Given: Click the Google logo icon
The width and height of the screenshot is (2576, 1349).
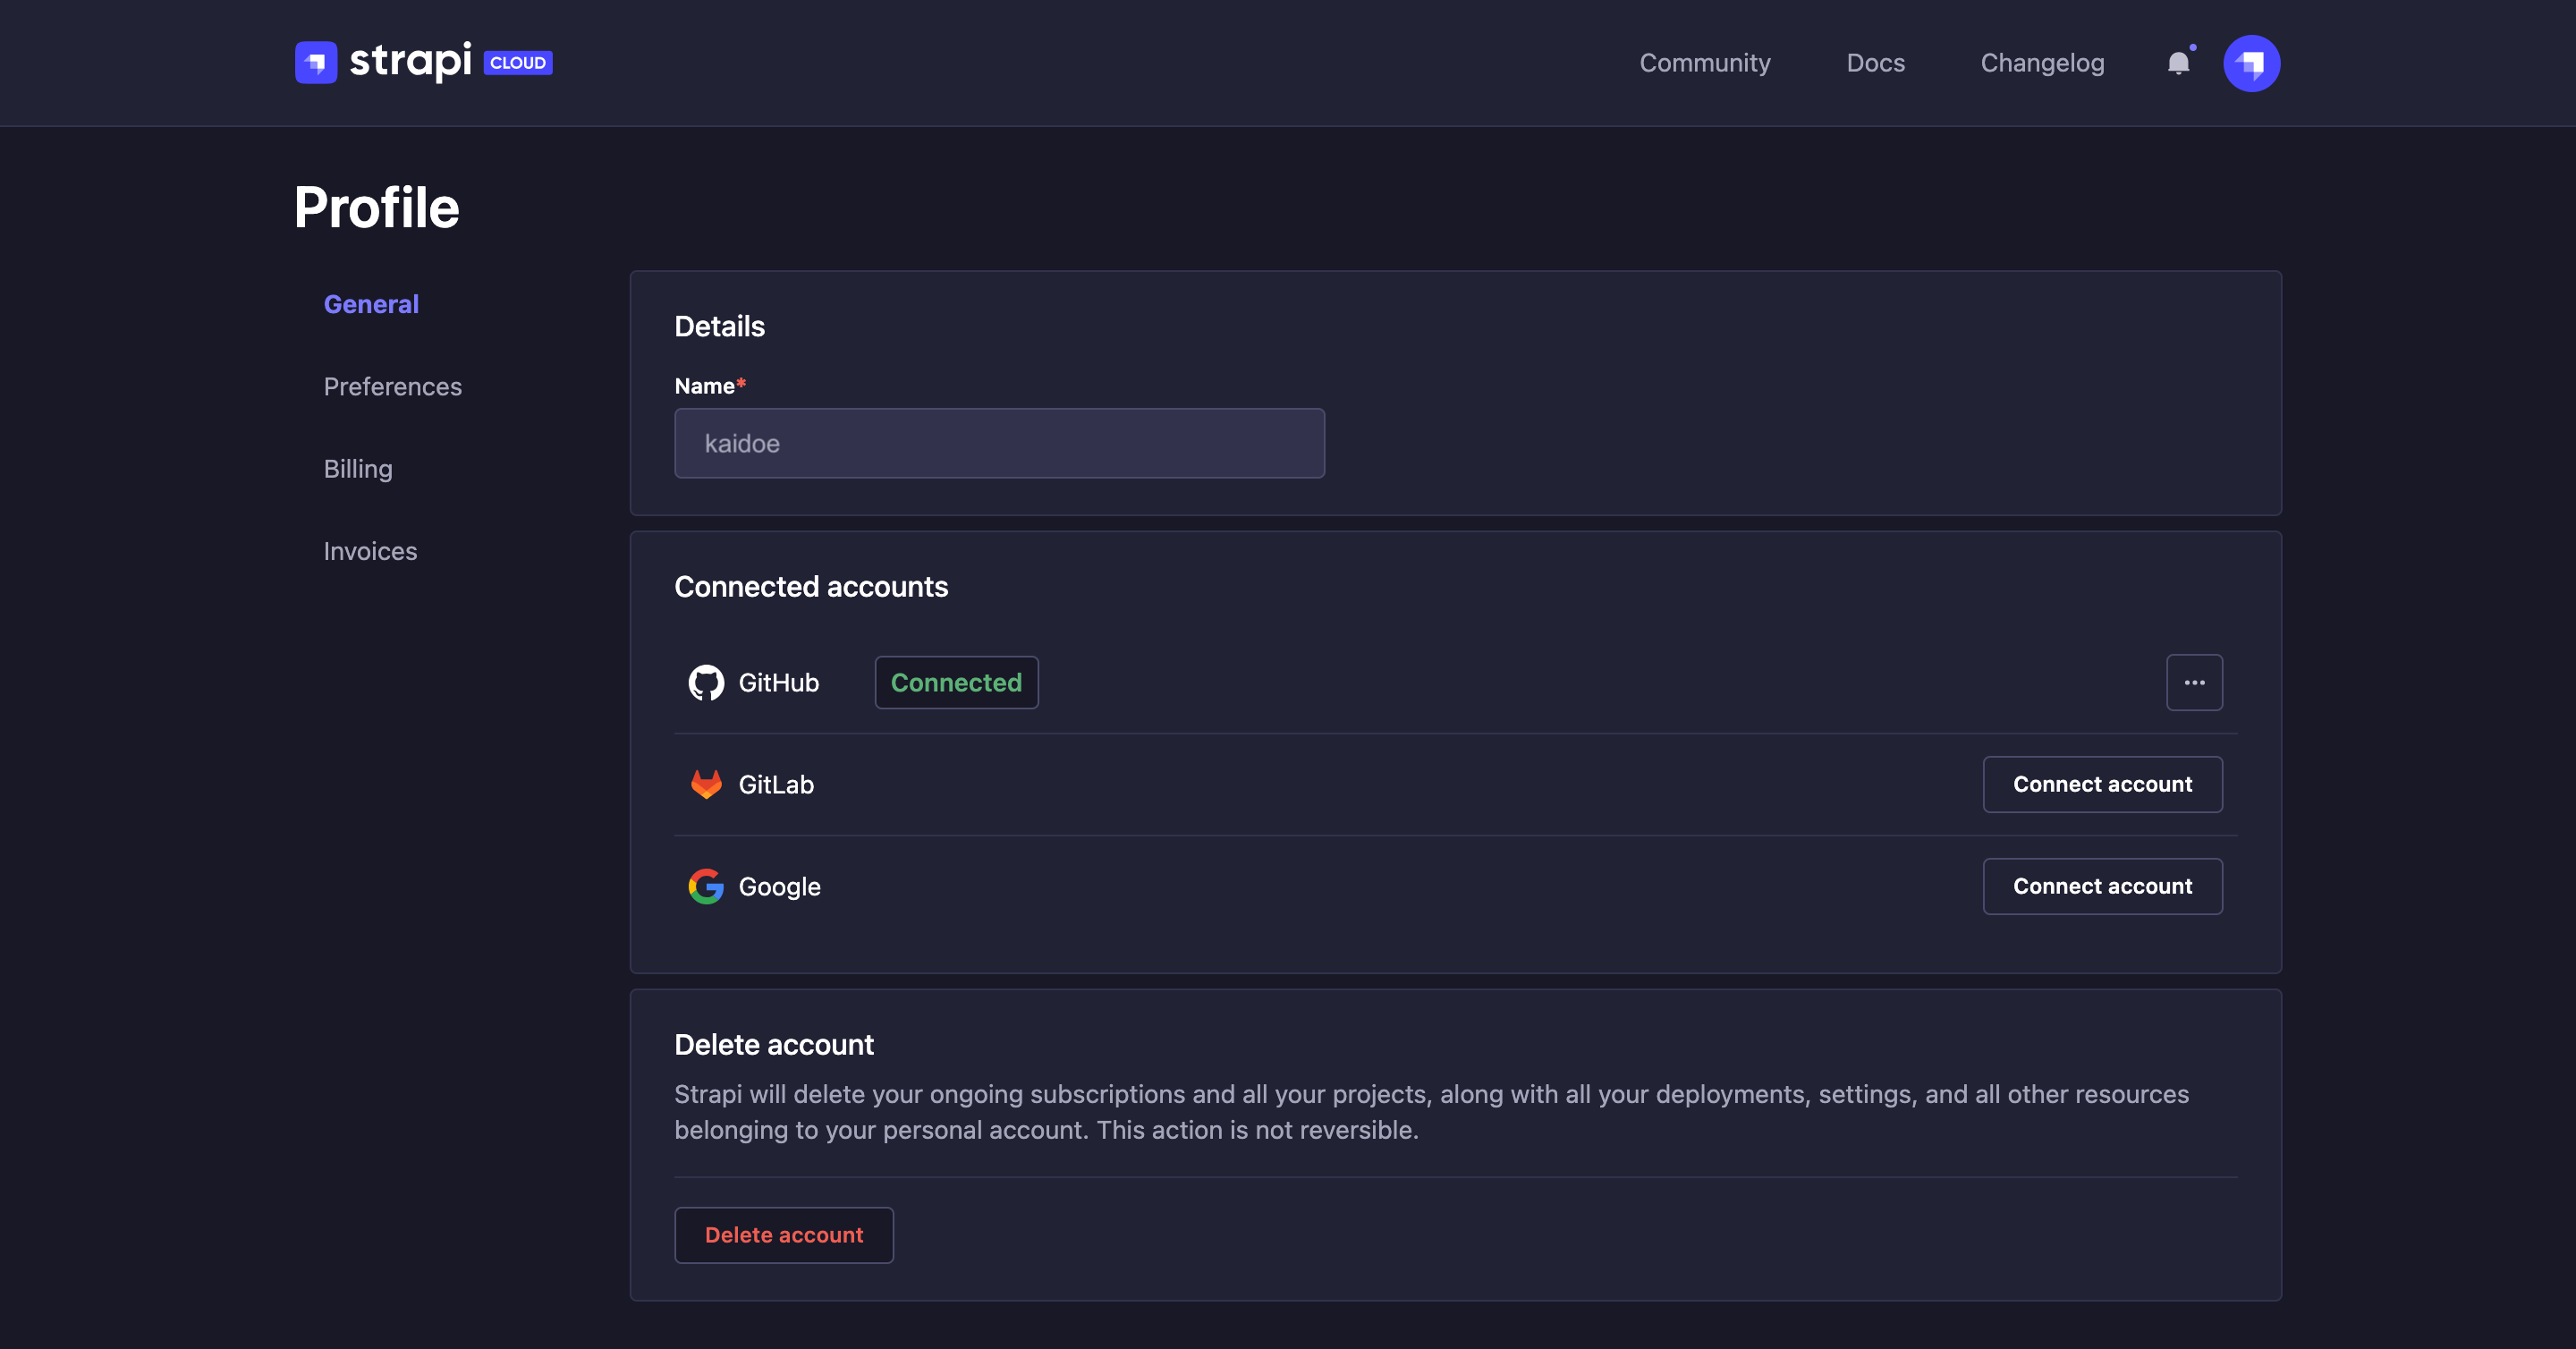Looking at the screenshot, I should (706, 886).
